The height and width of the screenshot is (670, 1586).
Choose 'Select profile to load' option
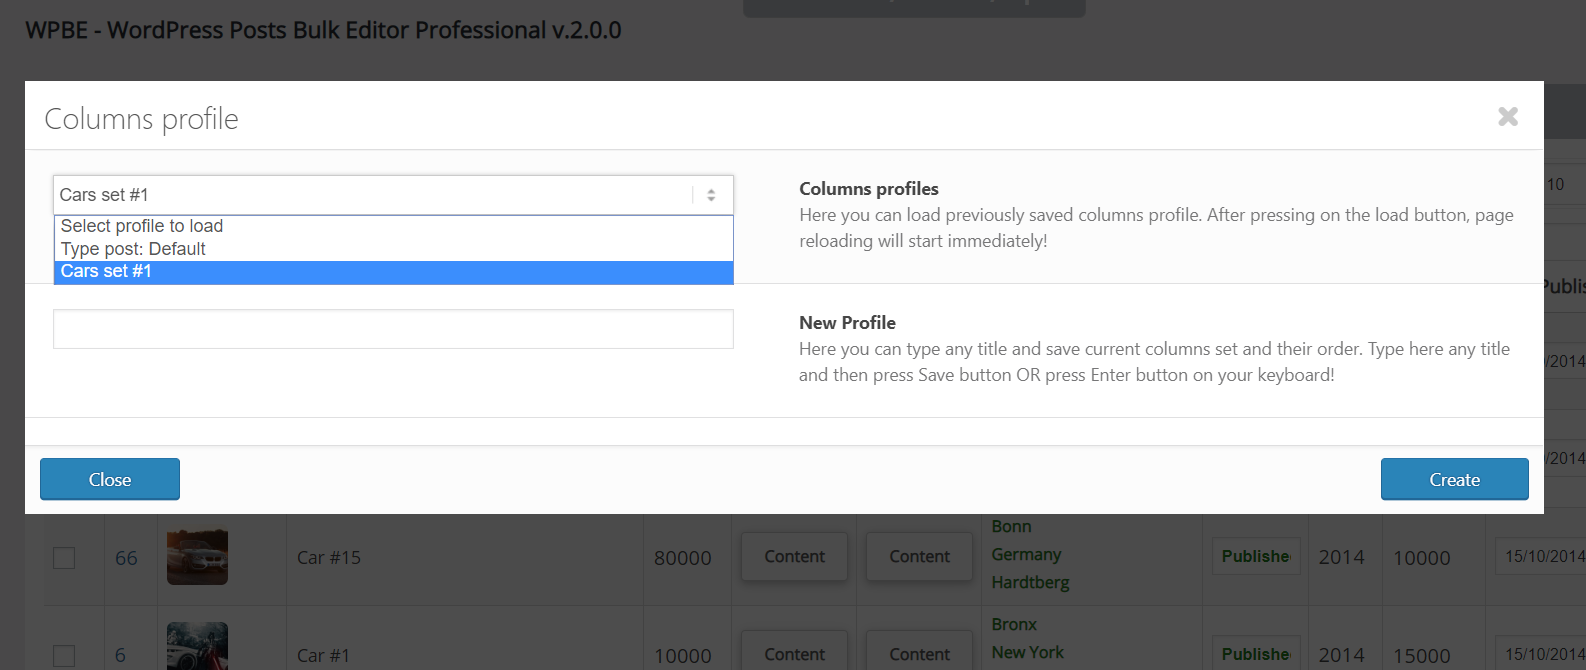click(142, 226)
